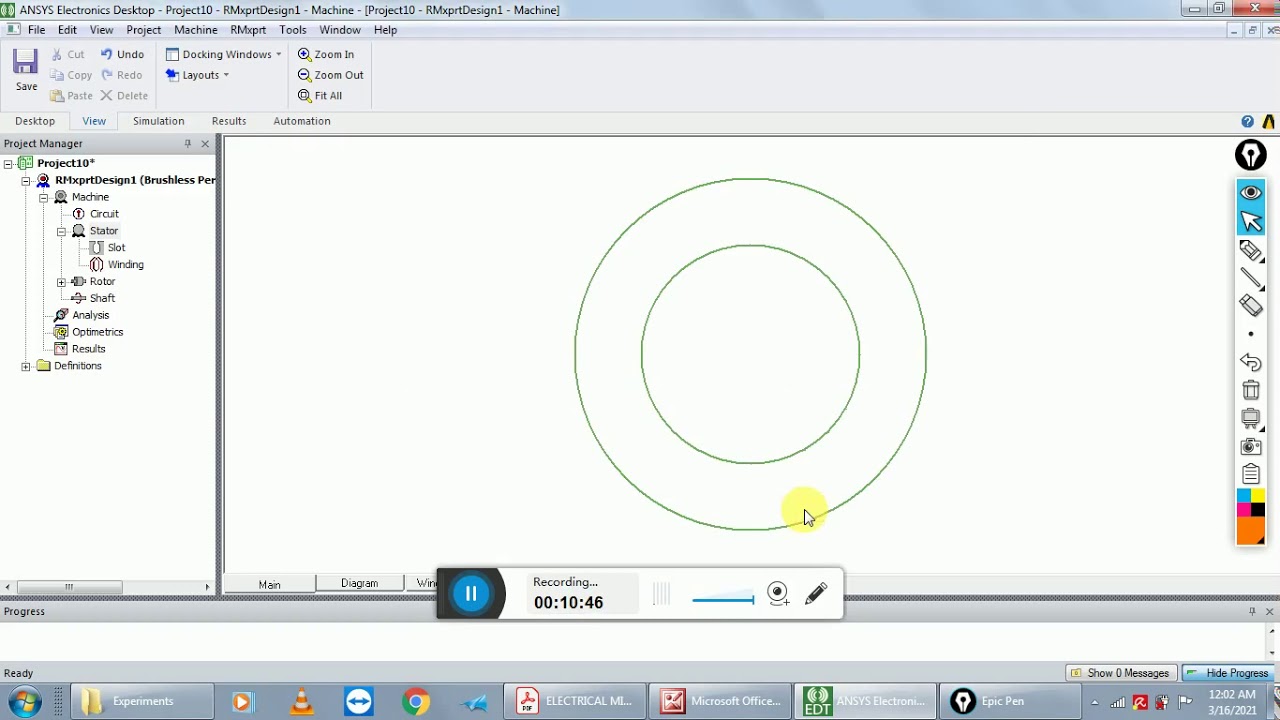Switch to the Simulation ribbon tab
The height and width of the screenshot is (720, 1280).
pos(158,121)
